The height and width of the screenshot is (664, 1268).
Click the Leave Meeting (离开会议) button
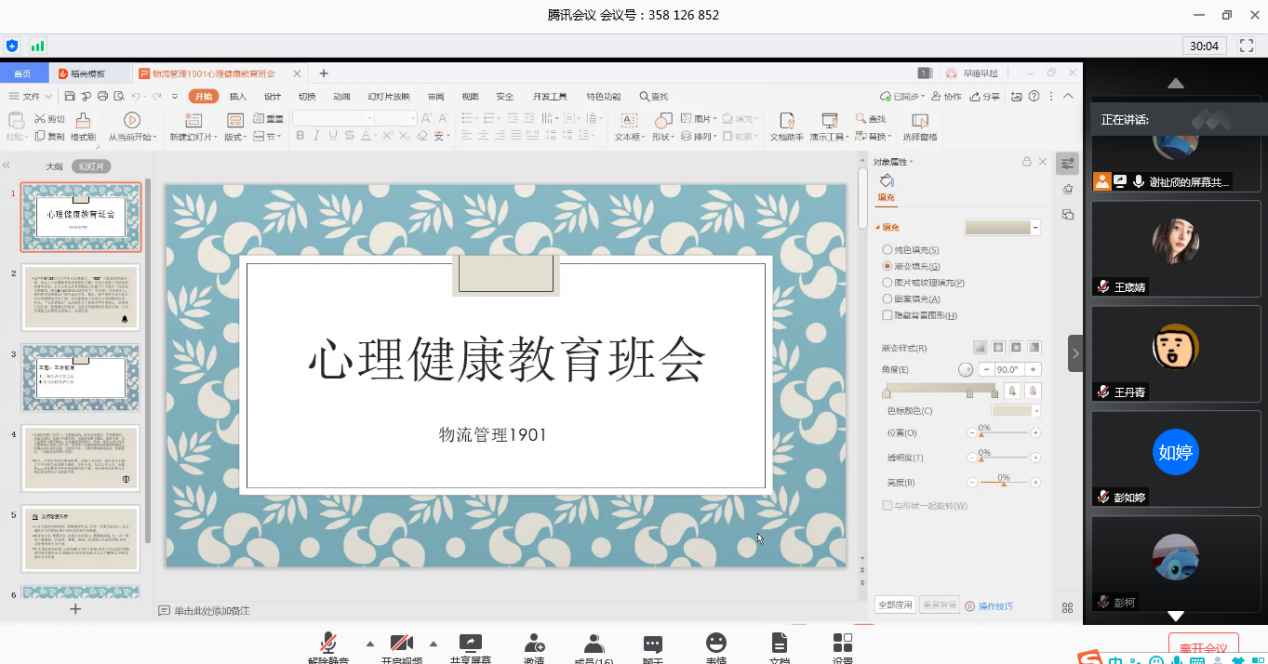pyautogui.click(x=1203, y=647)
